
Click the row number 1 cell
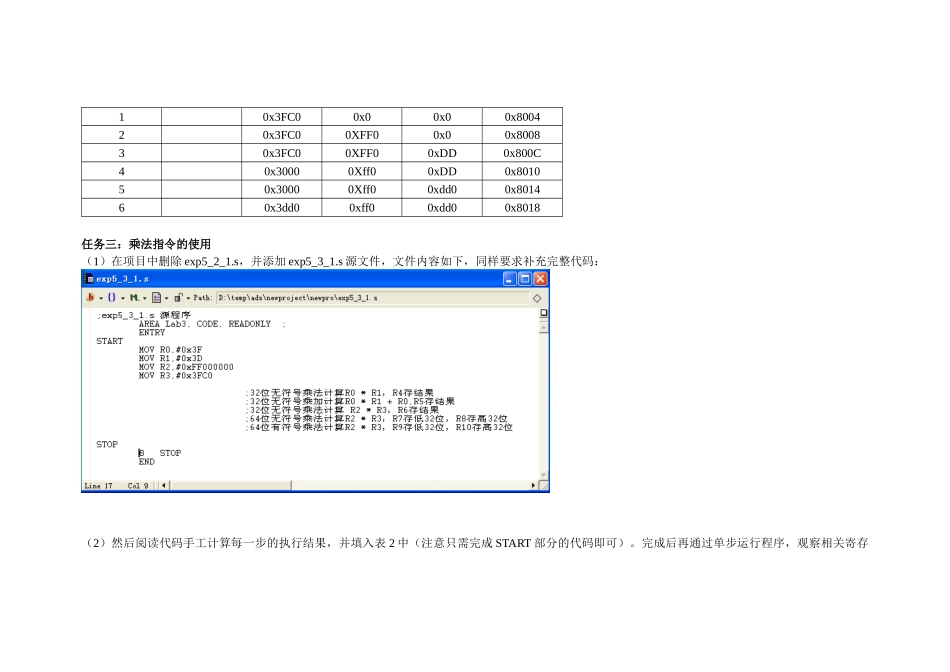tap(121, 117)
